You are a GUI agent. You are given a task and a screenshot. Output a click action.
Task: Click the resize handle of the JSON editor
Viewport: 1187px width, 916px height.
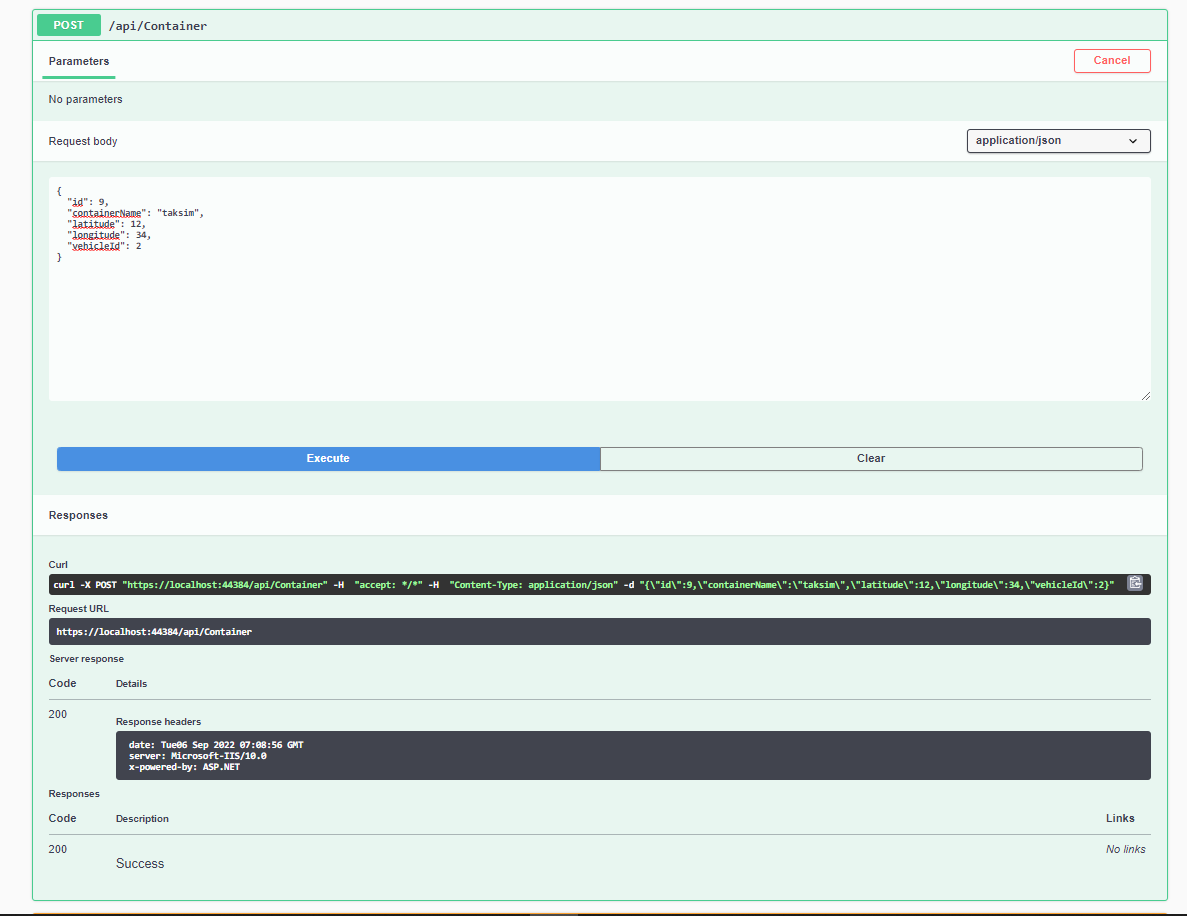1145,394
